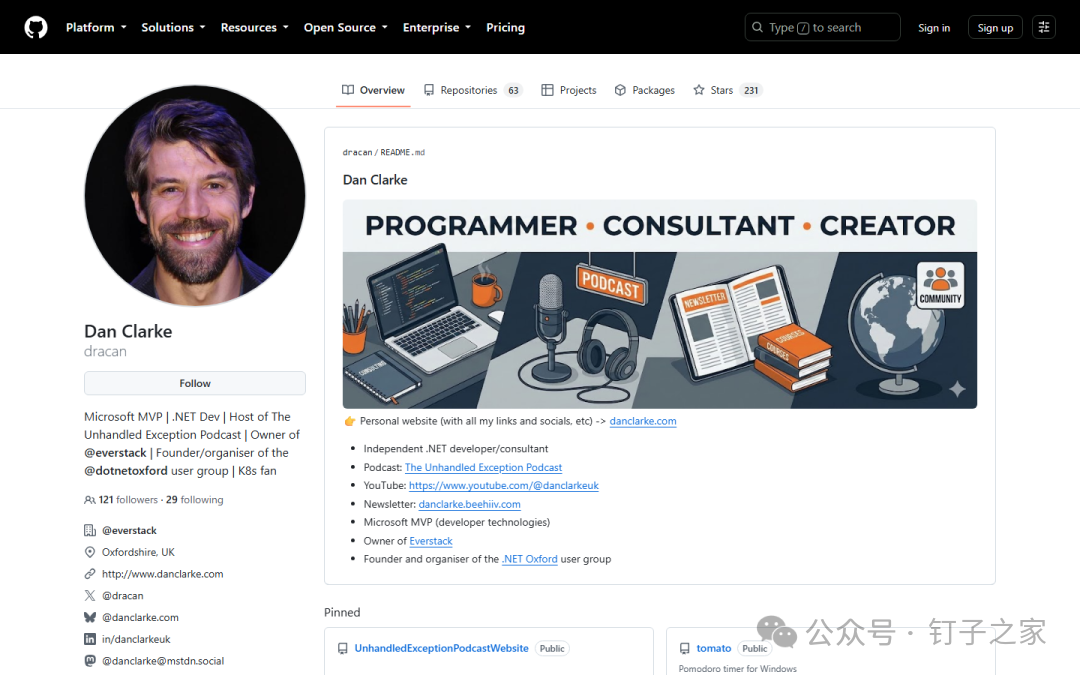The image size is (1080, 675).
Task: Click the Mastodon logo icon
Action: pos(90,661)
